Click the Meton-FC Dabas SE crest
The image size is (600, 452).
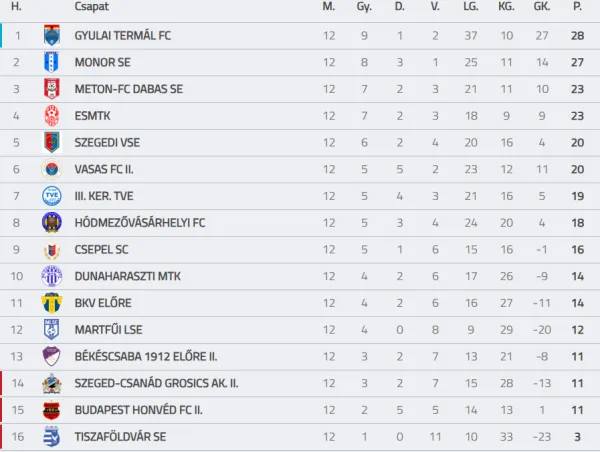52,89
